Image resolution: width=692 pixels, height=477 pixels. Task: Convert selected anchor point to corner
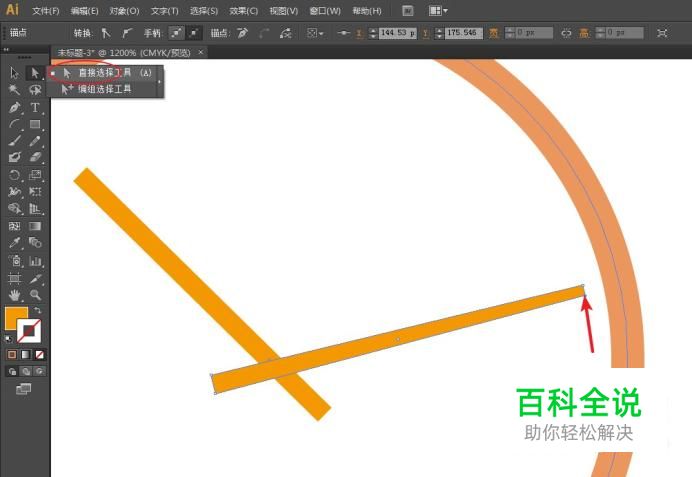[x=105, y=33]
